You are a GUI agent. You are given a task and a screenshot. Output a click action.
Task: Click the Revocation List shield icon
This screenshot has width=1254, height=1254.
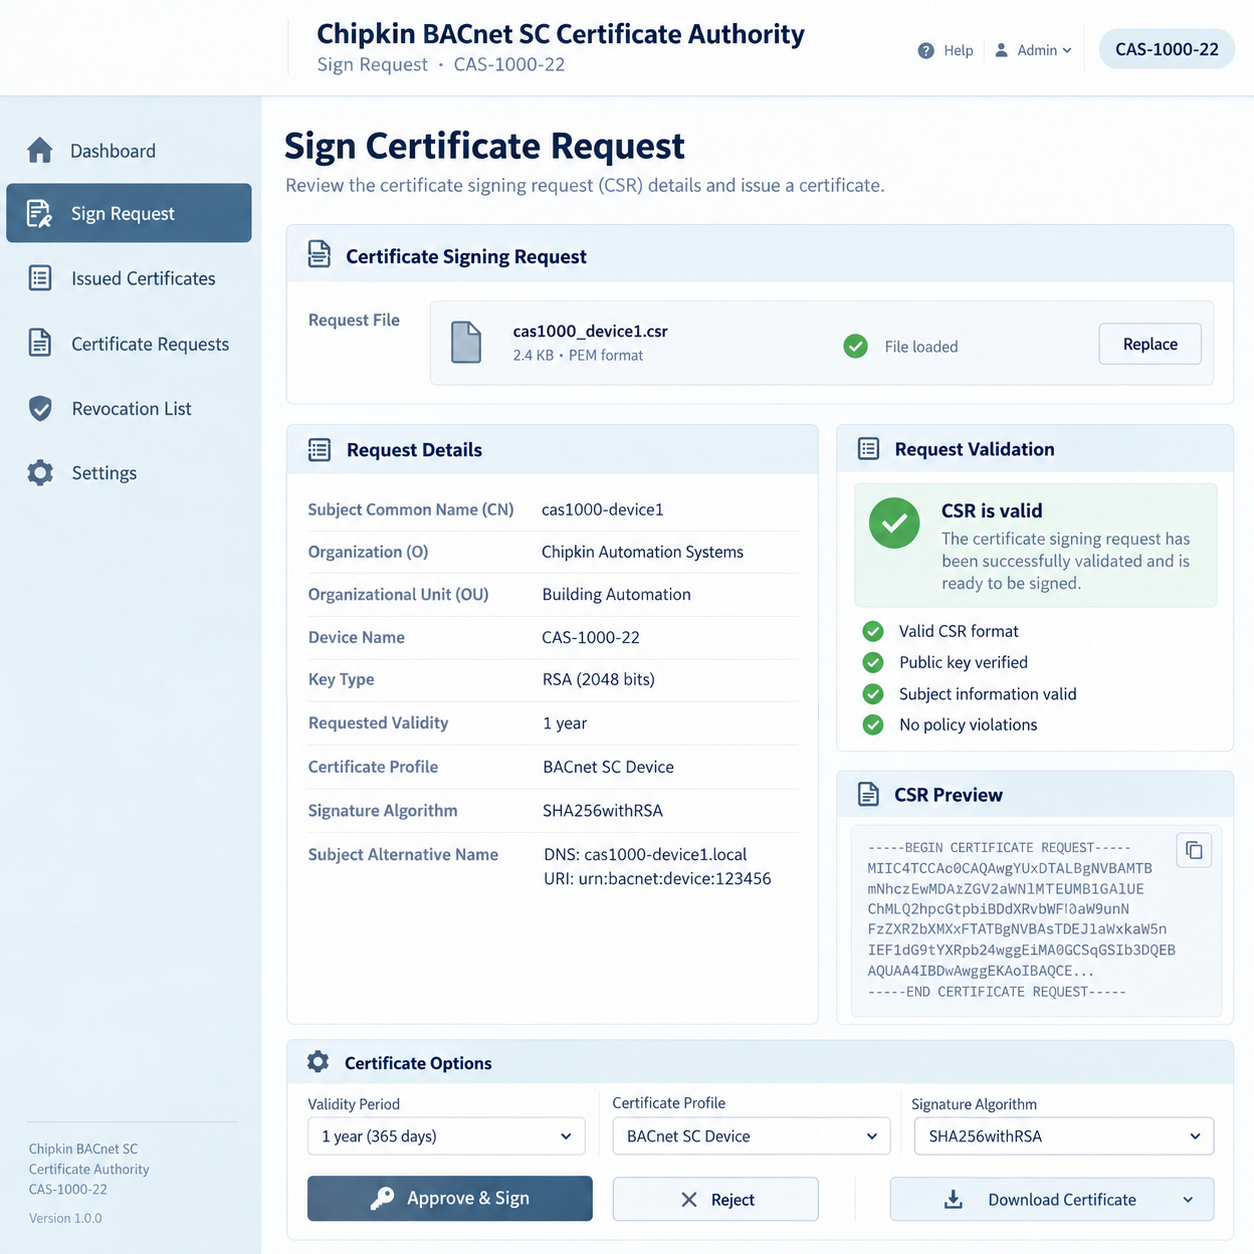pos(40,408)
